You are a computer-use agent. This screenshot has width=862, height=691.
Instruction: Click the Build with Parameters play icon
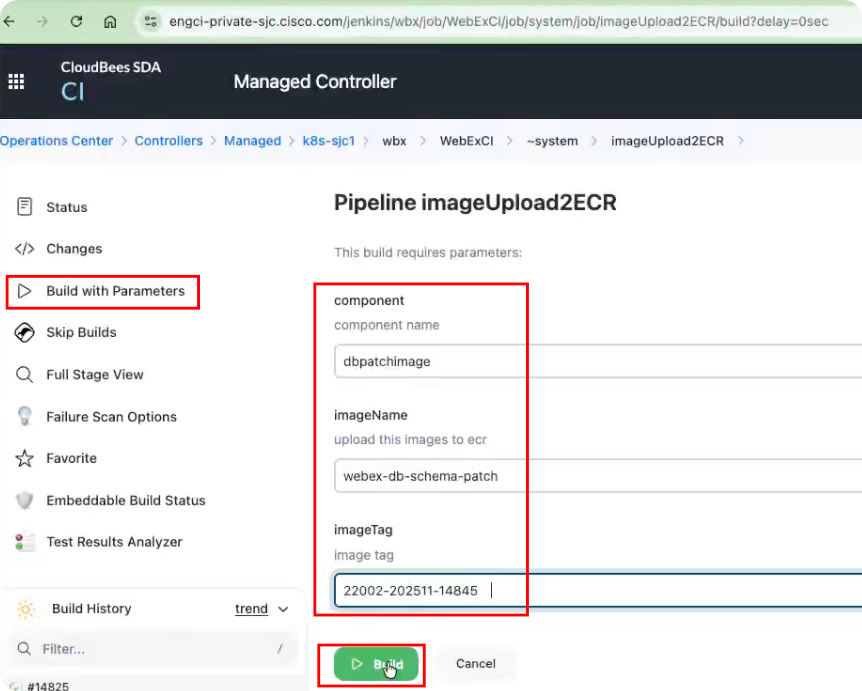point(25,291)
